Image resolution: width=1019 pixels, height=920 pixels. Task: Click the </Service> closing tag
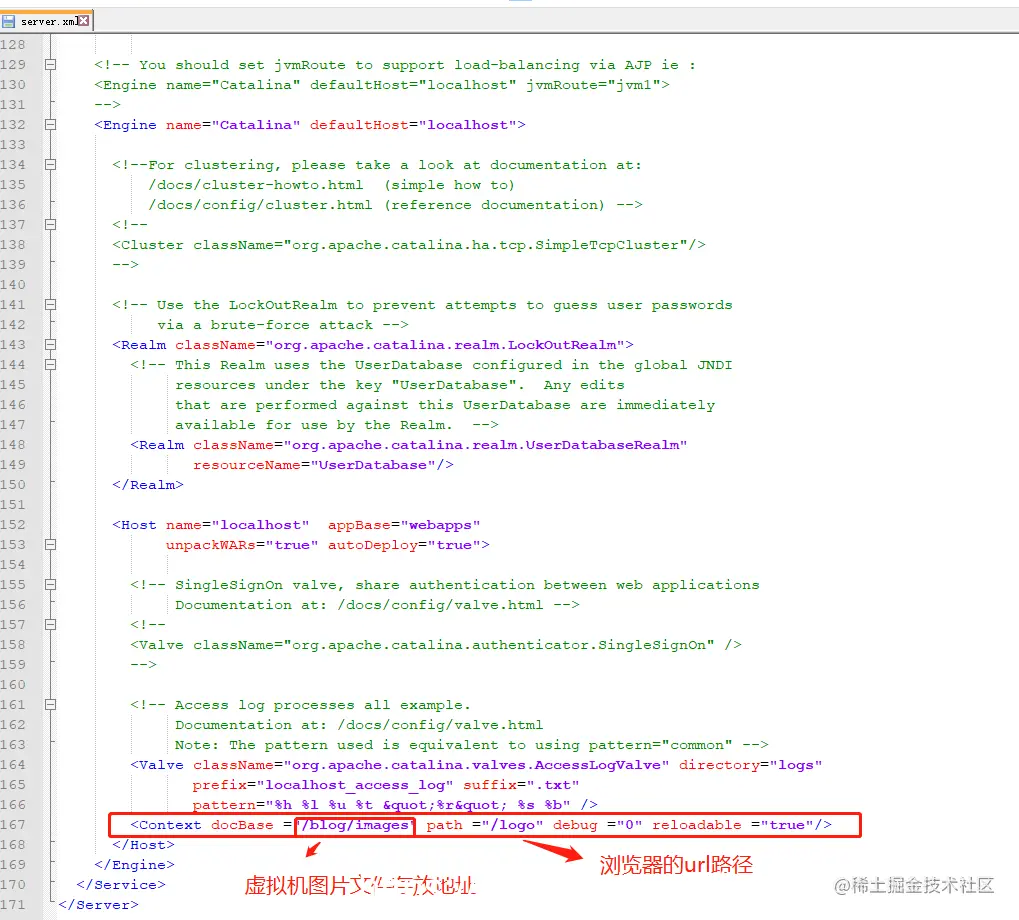pos(121,885)
